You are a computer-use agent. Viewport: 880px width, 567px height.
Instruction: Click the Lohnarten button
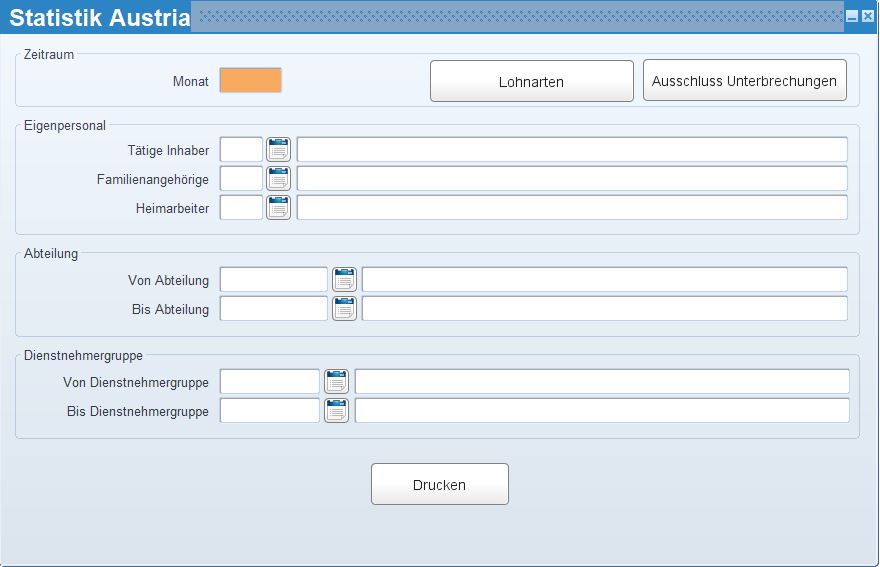531,81
